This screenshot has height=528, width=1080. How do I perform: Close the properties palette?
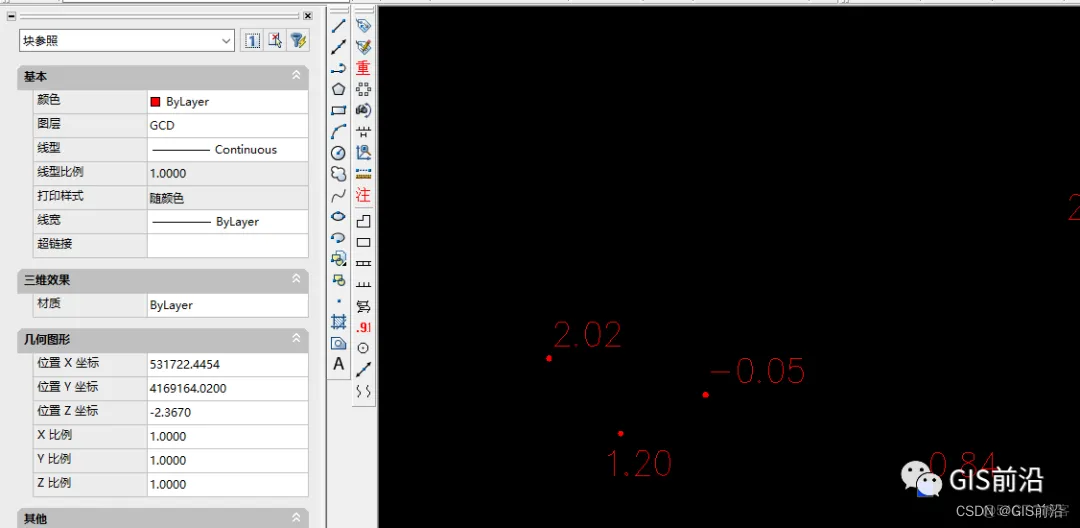pos(307,16)
